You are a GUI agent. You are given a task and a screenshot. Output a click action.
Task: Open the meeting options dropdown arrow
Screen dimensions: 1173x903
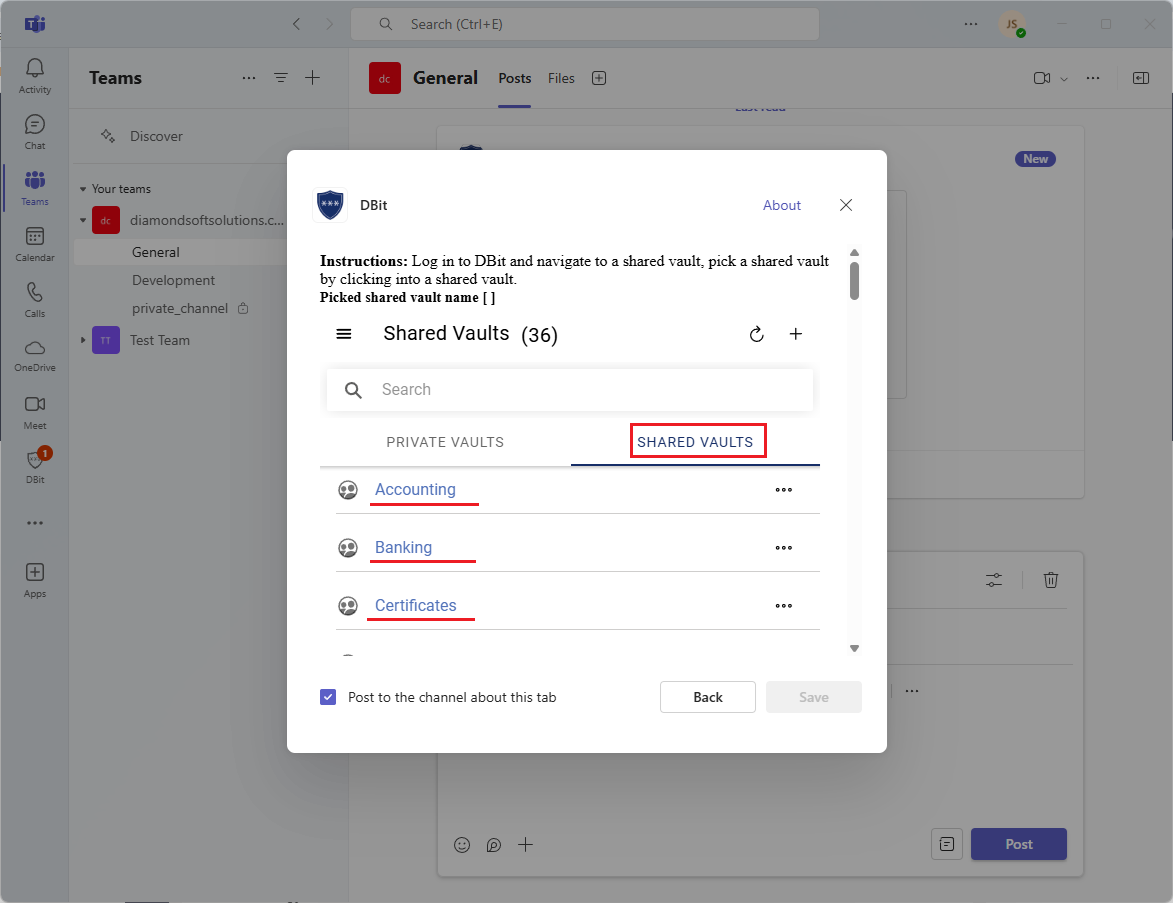tap(1064, 79)
